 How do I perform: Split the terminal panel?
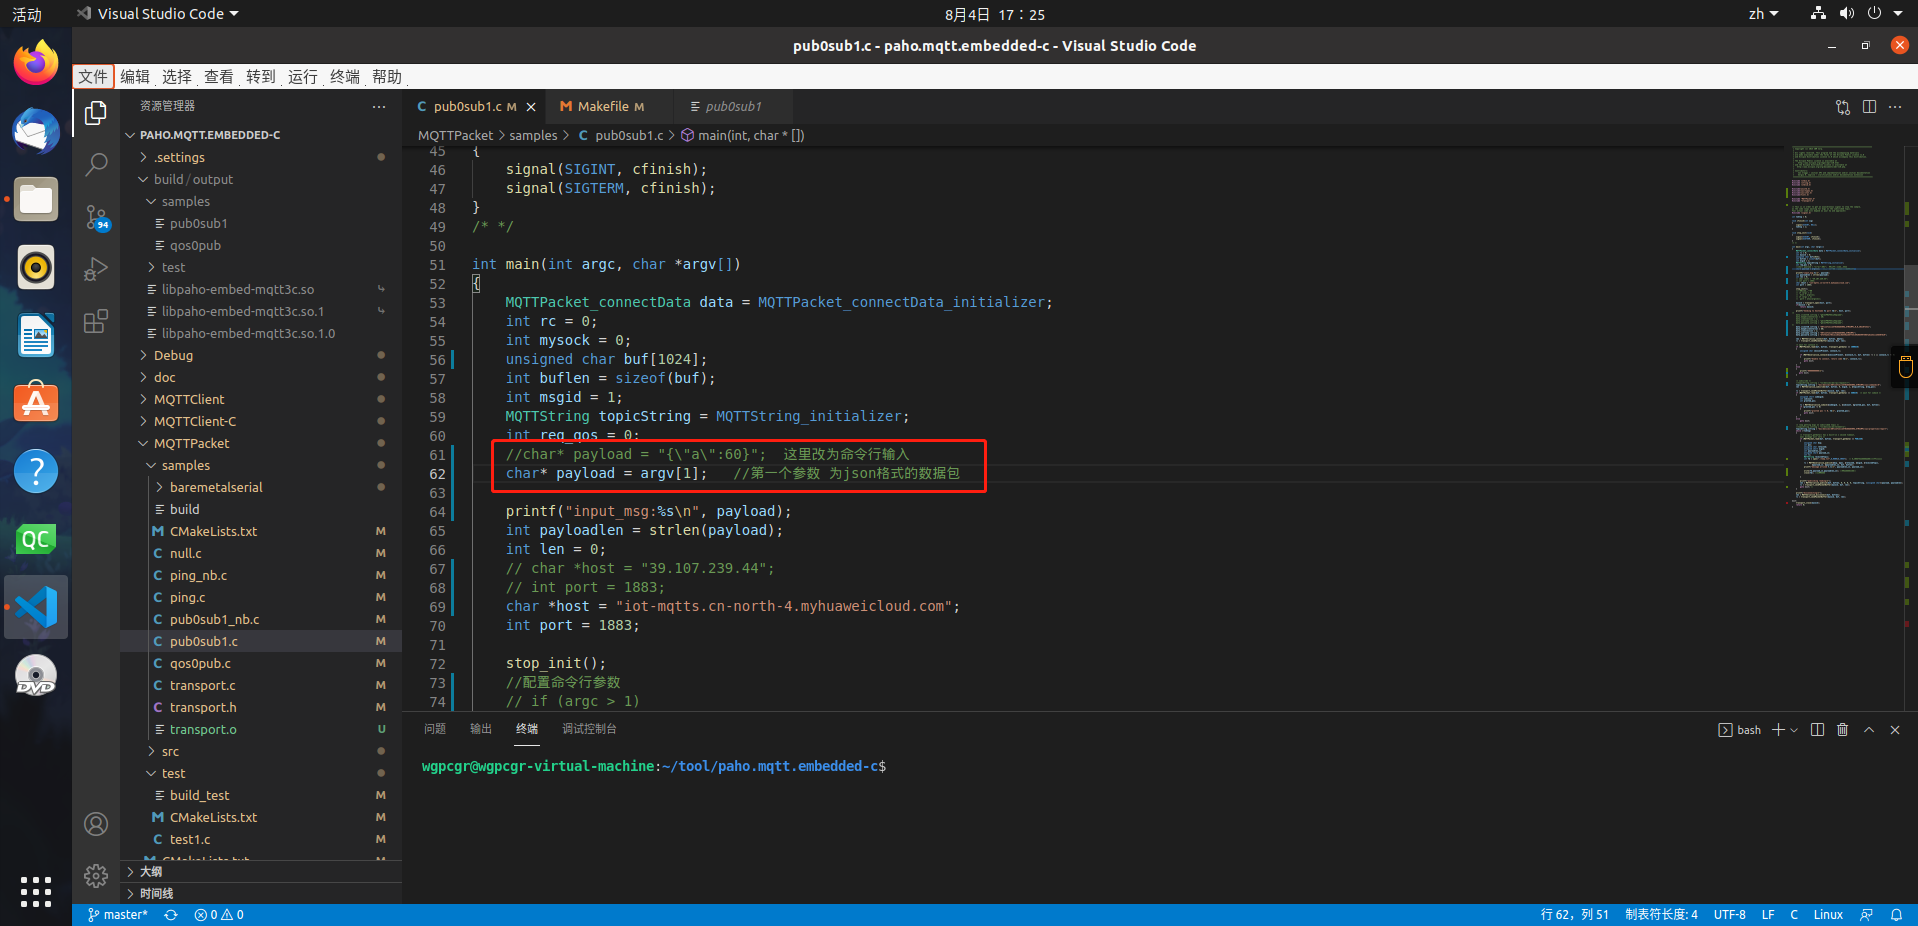1818,730
